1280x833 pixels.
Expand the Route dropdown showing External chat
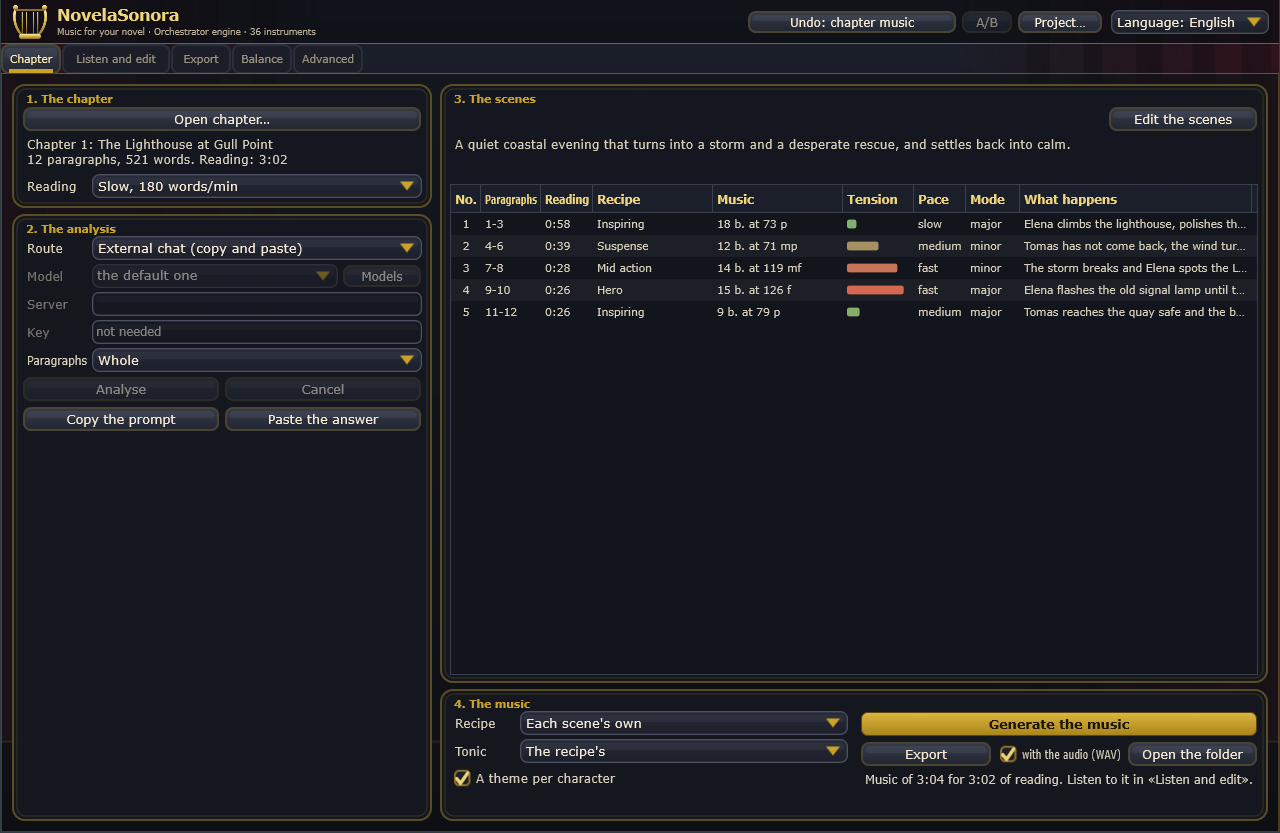pos(257,248)
